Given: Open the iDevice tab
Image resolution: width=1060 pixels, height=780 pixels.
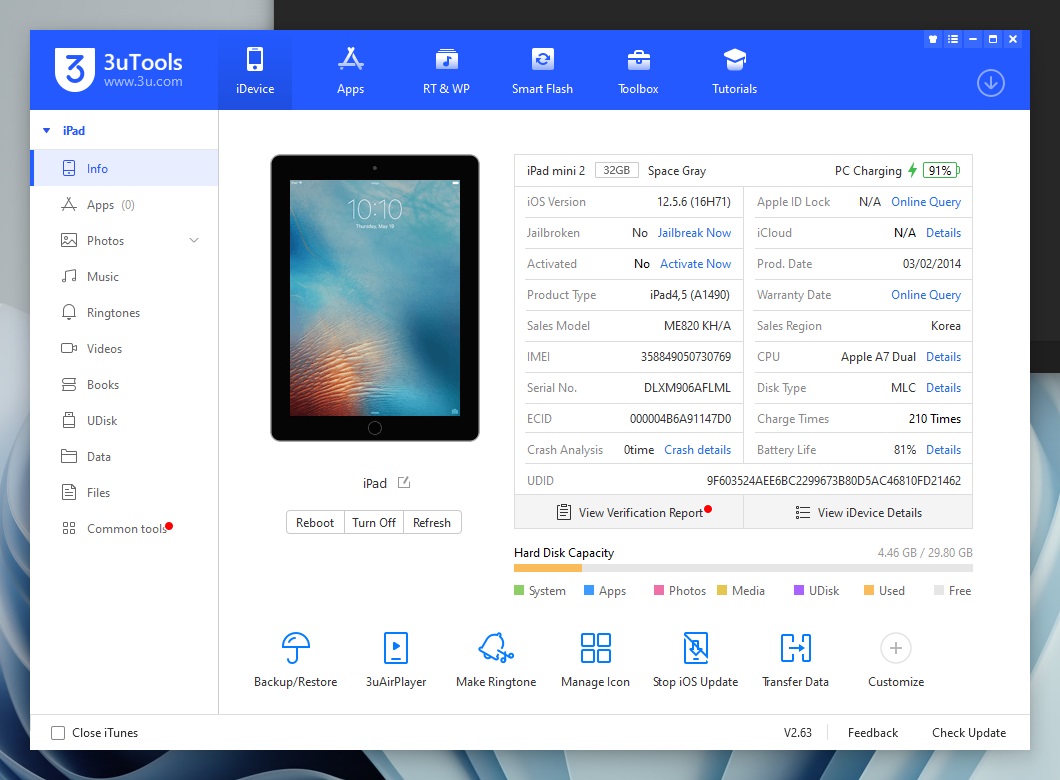Looking at the screenshot, I should [x=255, y=70].
